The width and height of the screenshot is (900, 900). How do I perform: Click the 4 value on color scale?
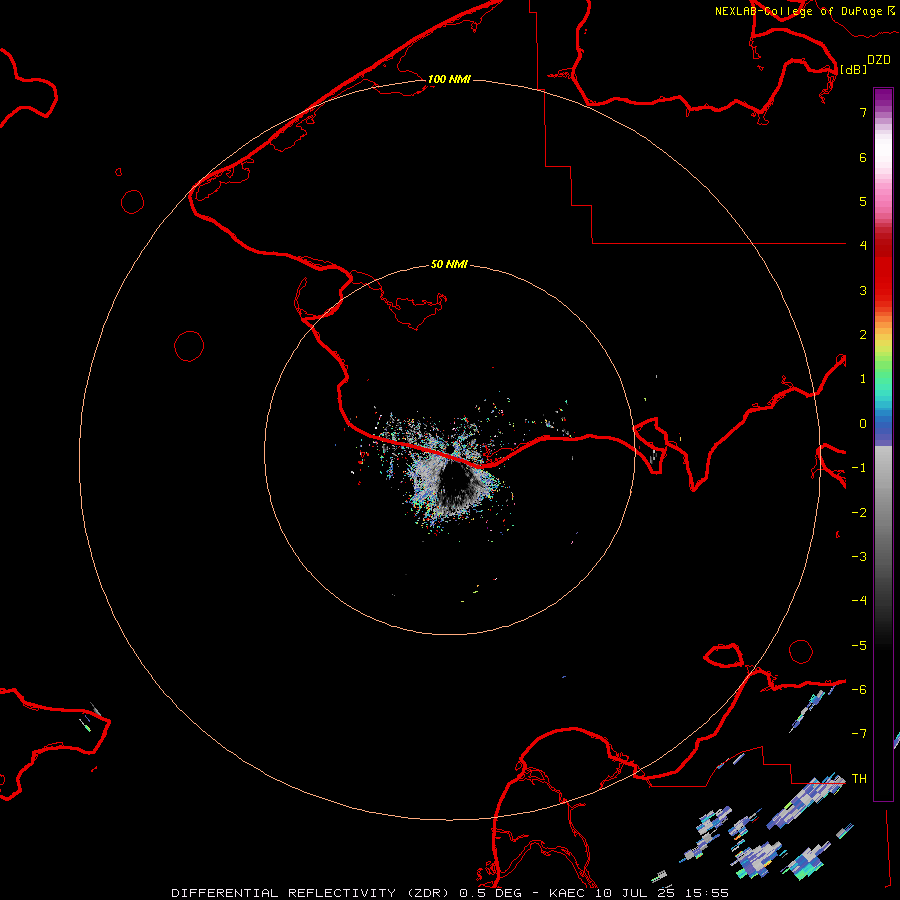pyautogui.click(x=863, y=246)
